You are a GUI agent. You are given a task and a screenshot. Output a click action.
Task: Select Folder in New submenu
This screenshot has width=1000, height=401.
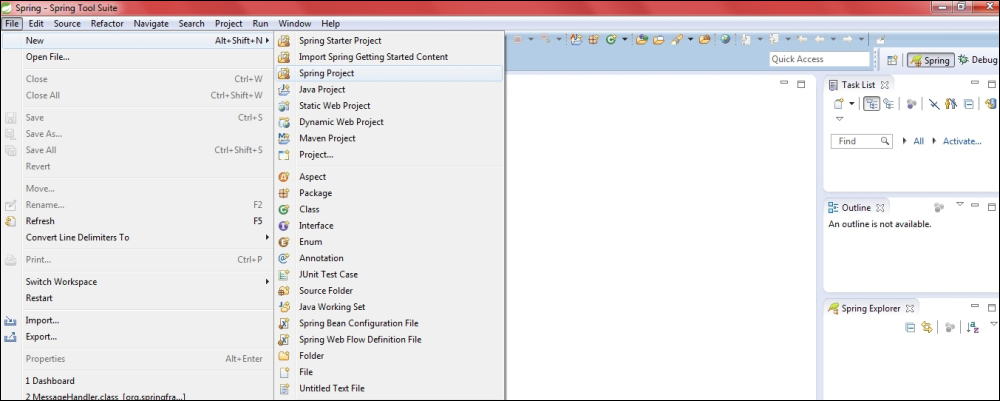[x=389, y=356]
